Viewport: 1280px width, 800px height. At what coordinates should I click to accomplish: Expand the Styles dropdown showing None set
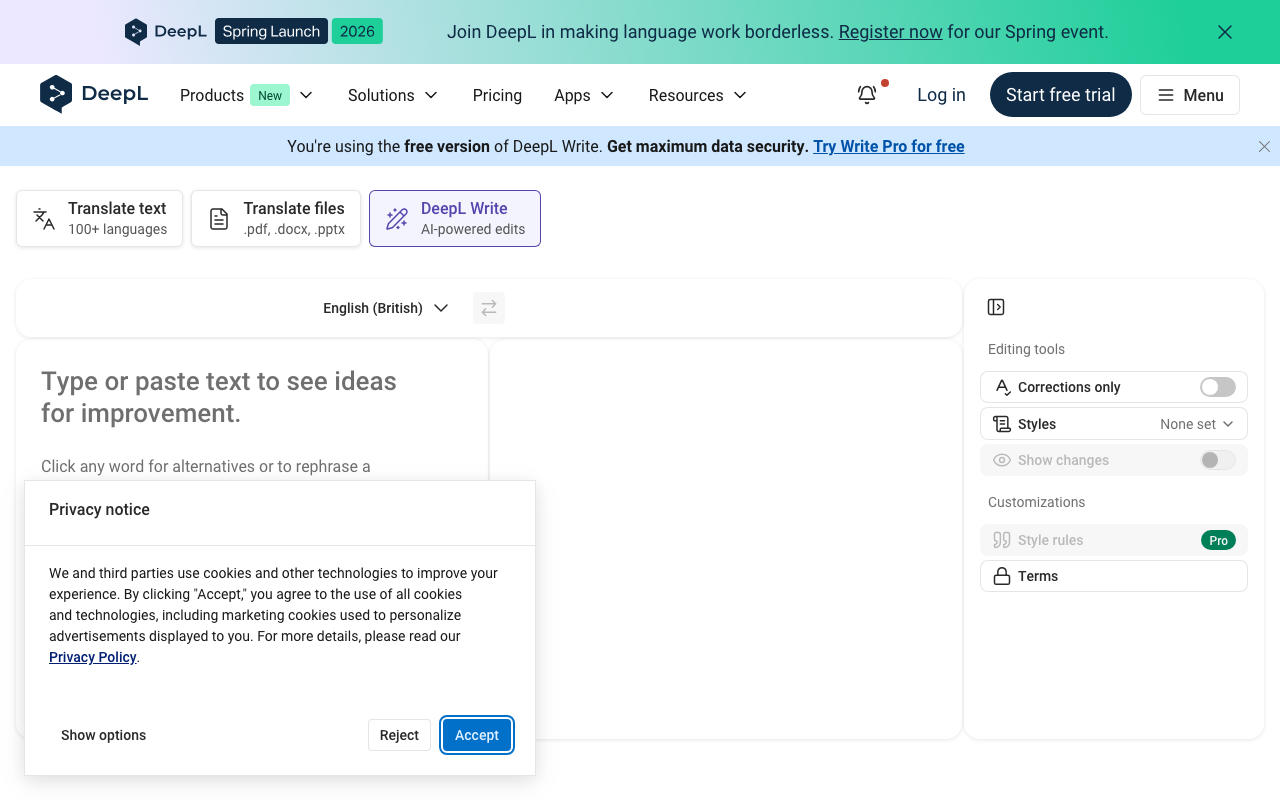[1196, 423]
